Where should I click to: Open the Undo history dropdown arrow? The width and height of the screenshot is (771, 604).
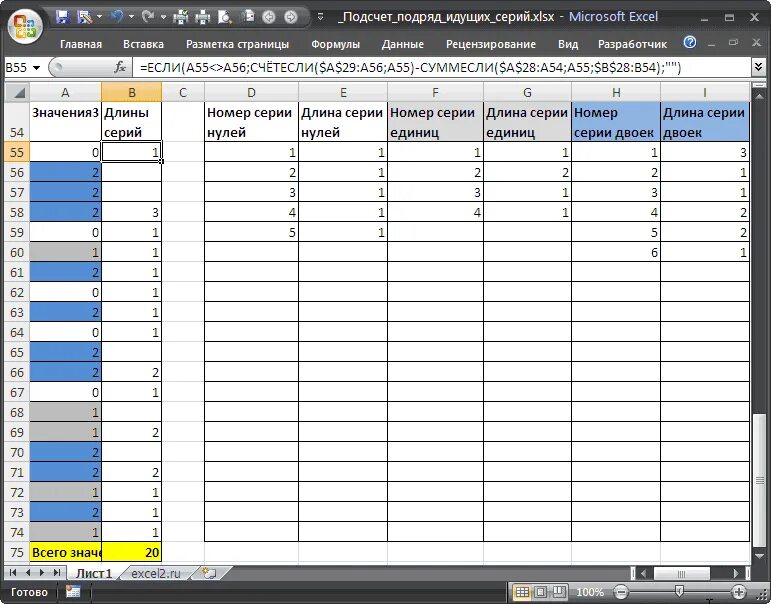coord(131,17)
